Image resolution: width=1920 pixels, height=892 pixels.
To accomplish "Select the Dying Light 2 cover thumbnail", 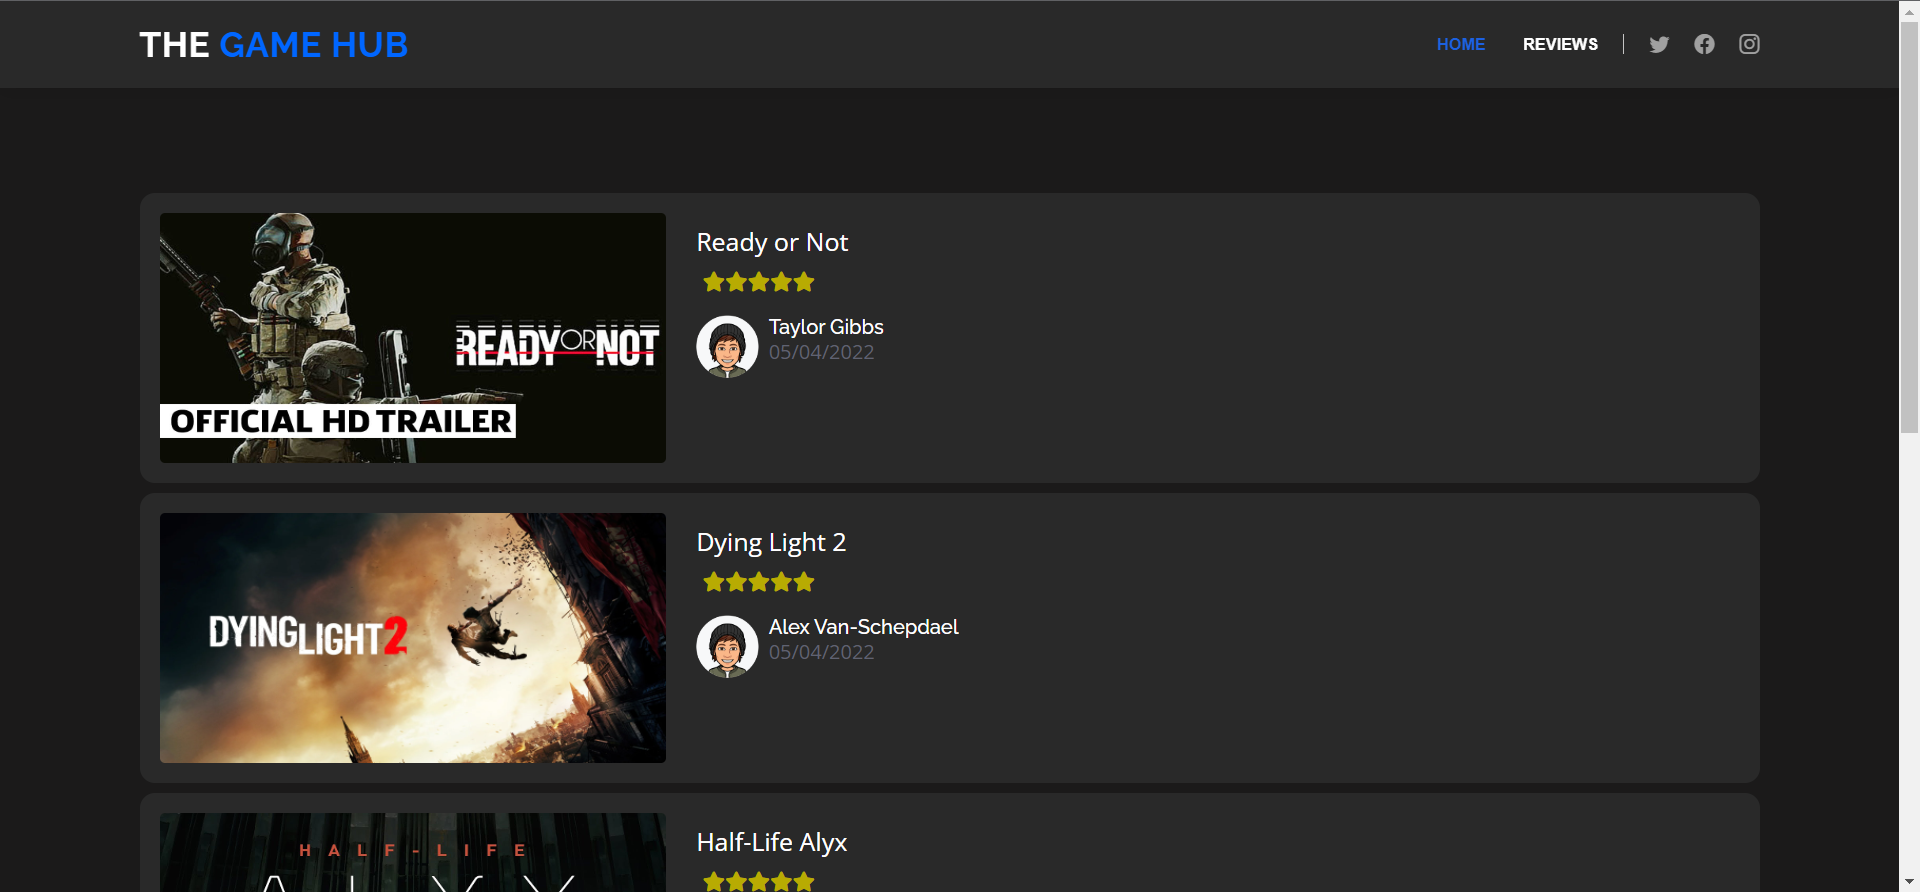I will click(412, 637).
